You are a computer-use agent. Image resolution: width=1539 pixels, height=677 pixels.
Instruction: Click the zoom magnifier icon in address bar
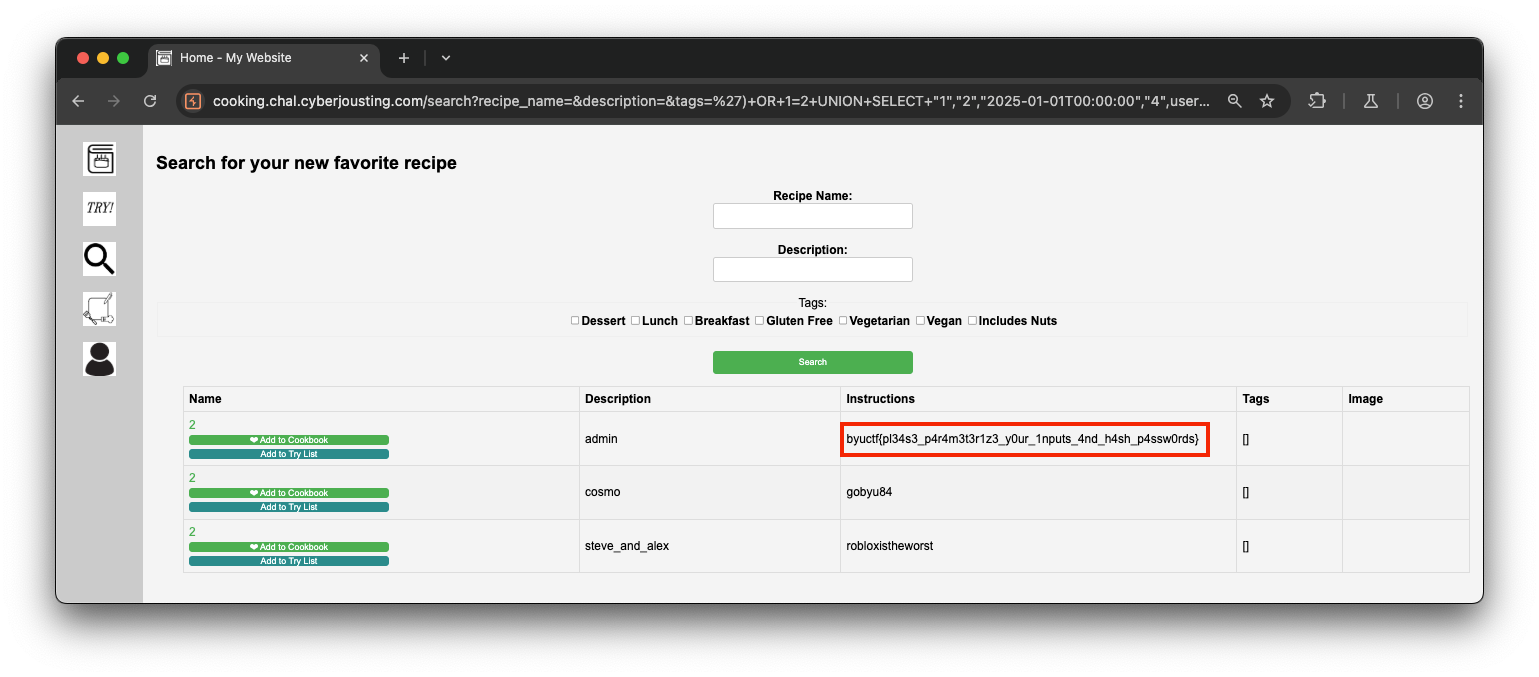pos(1235,101)
